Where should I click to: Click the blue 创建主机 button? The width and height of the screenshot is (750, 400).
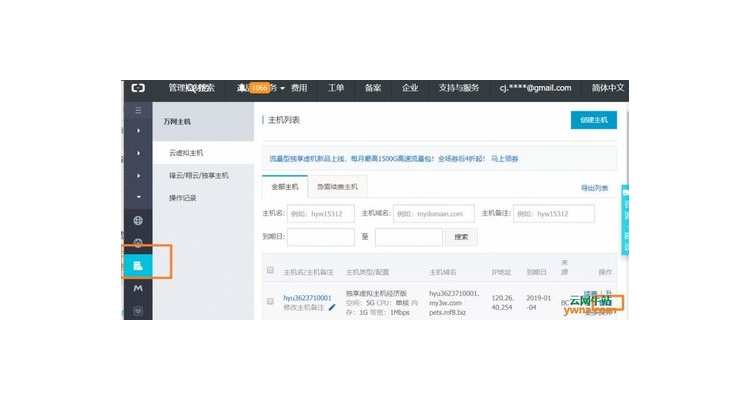(594, 120)
